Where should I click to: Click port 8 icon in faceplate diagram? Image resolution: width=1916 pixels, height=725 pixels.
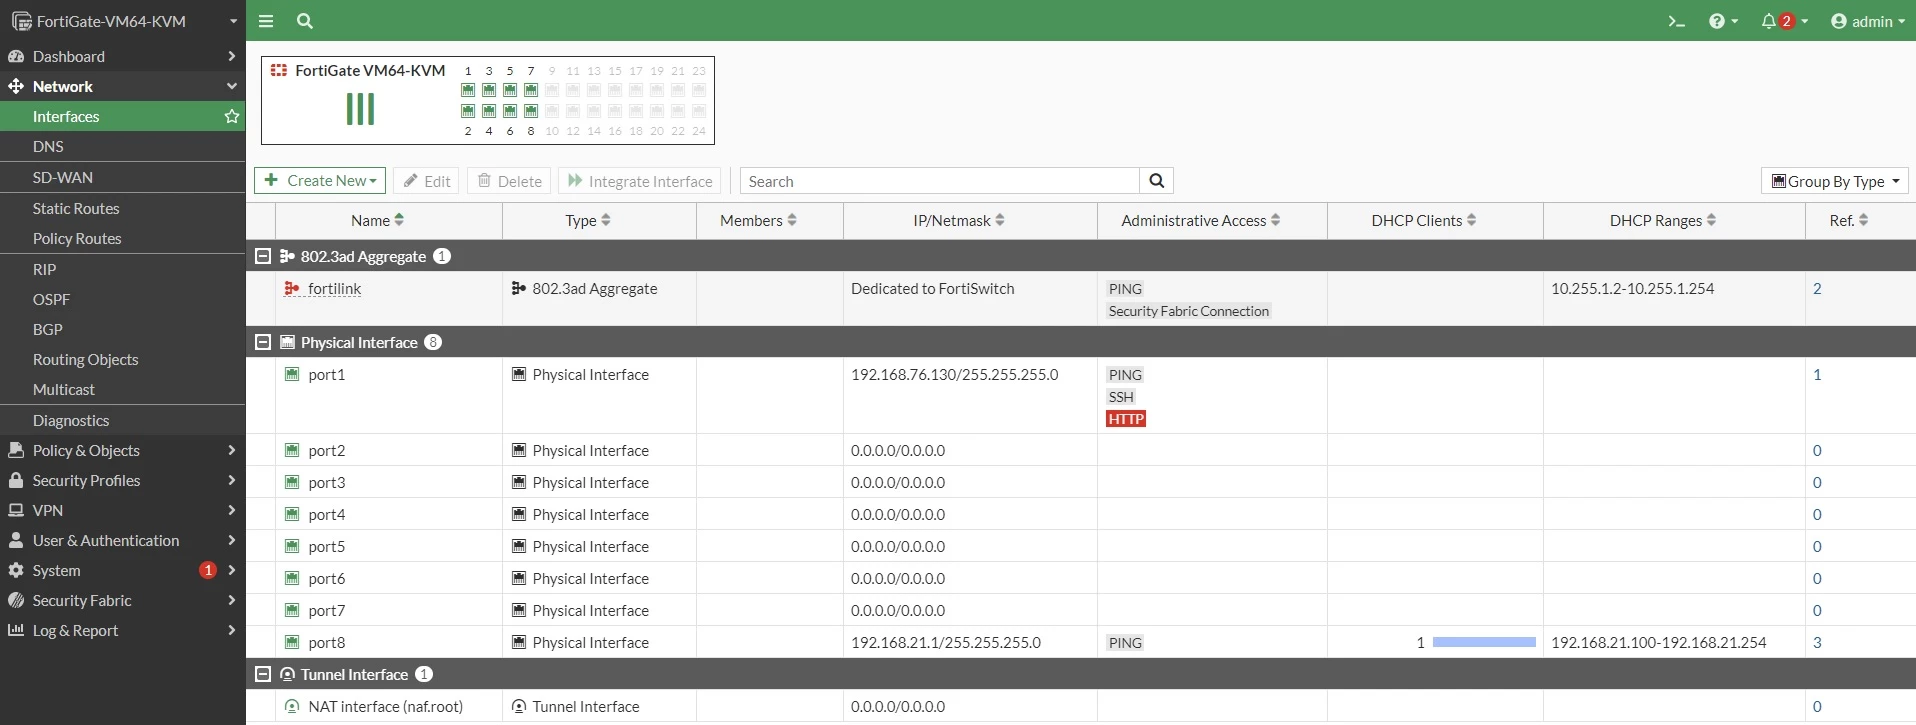[531, 110]
